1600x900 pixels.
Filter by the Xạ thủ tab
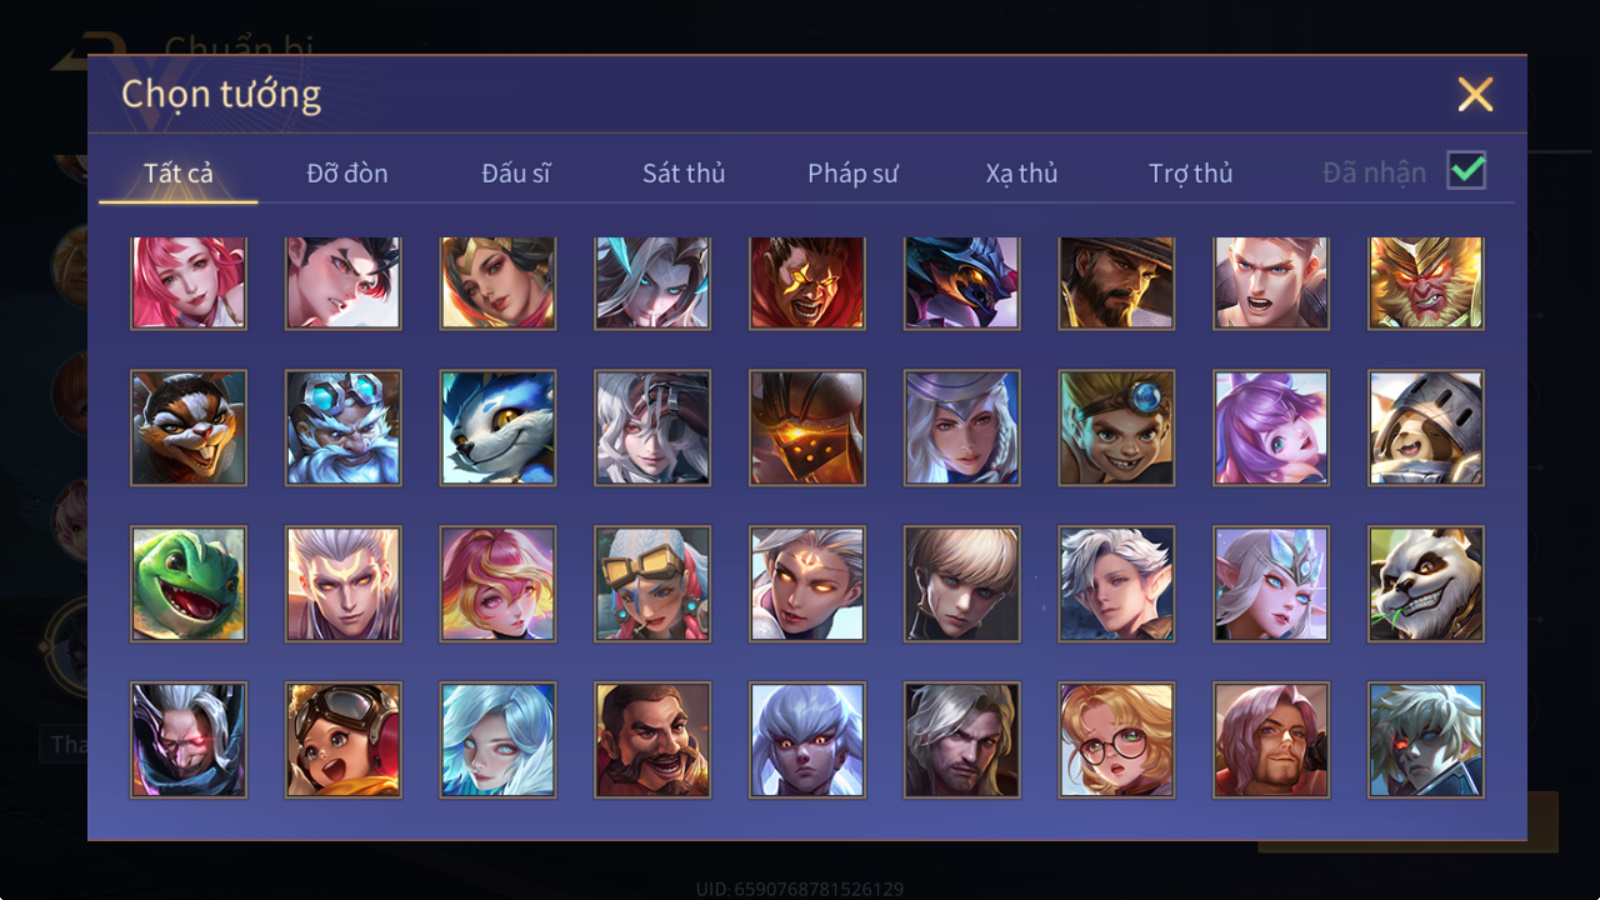click(x=1021, y=173)
